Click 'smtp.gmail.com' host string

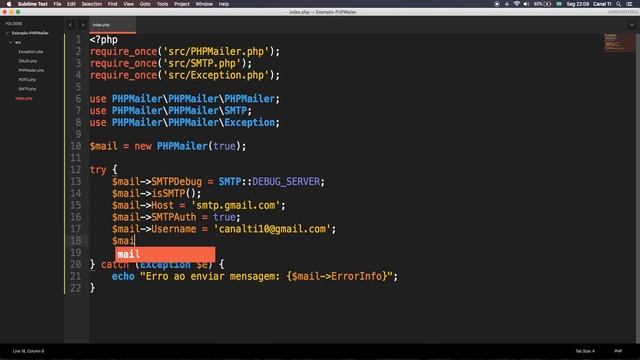click(x=236, y=205)
